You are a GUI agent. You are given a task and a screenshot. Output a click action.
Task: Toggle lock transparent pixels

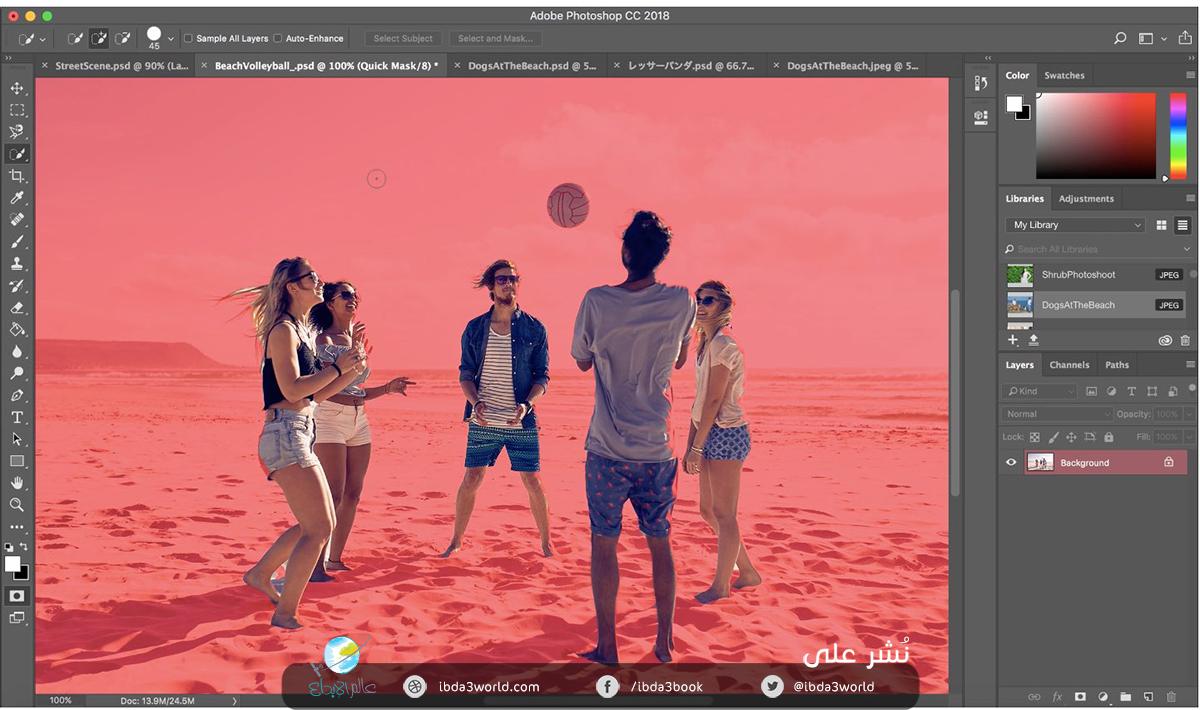[1035, 437]
